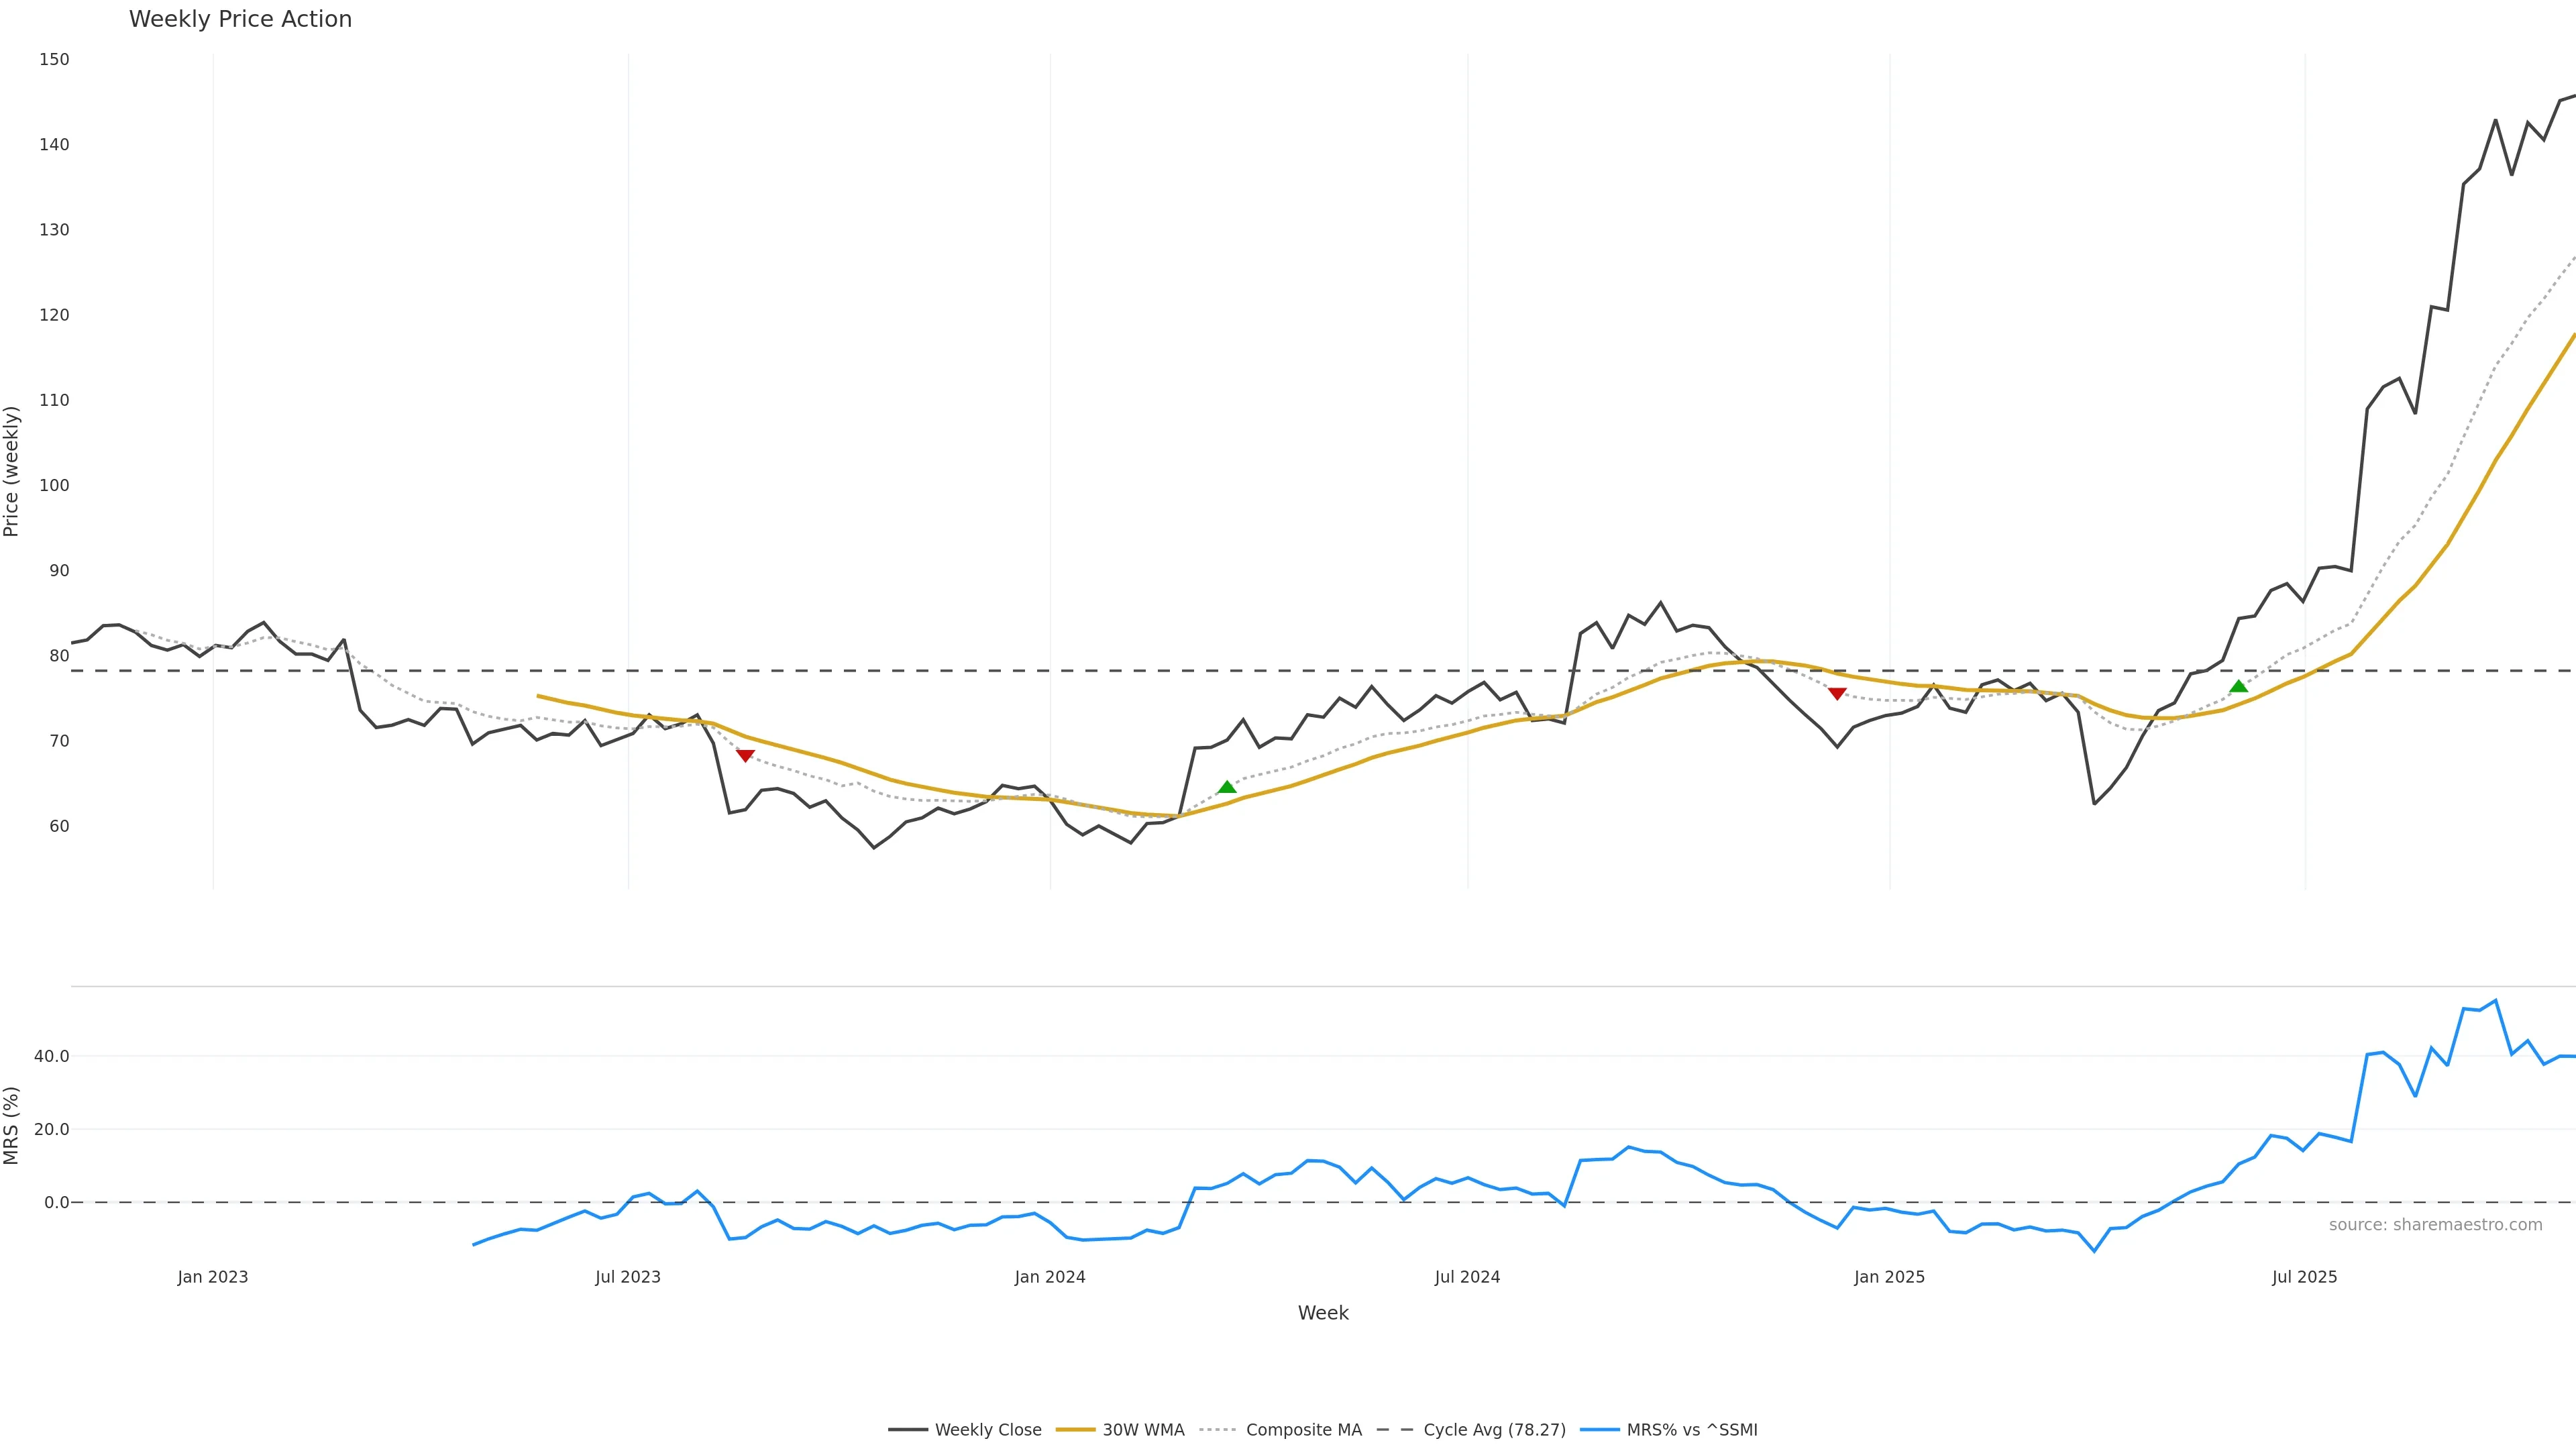This screenshot has height=1449, width=2576.
Task: Click the gold 30W WMA legend swatch
Action: (x=1075, y=1430)
